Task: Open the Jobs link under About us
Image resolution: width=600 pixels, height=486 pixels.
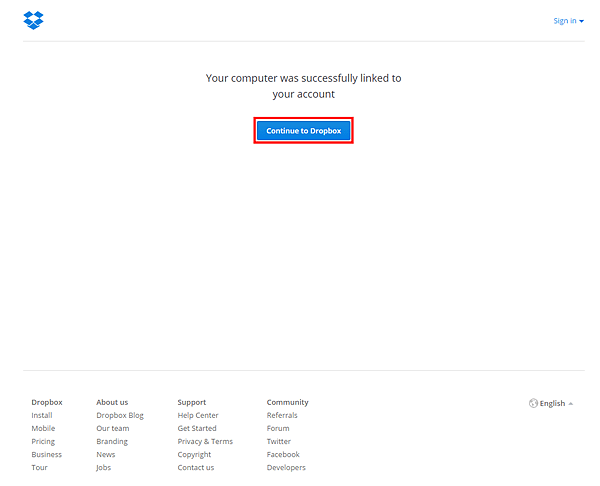Action: pyautogui.click(x=103, y=468)
